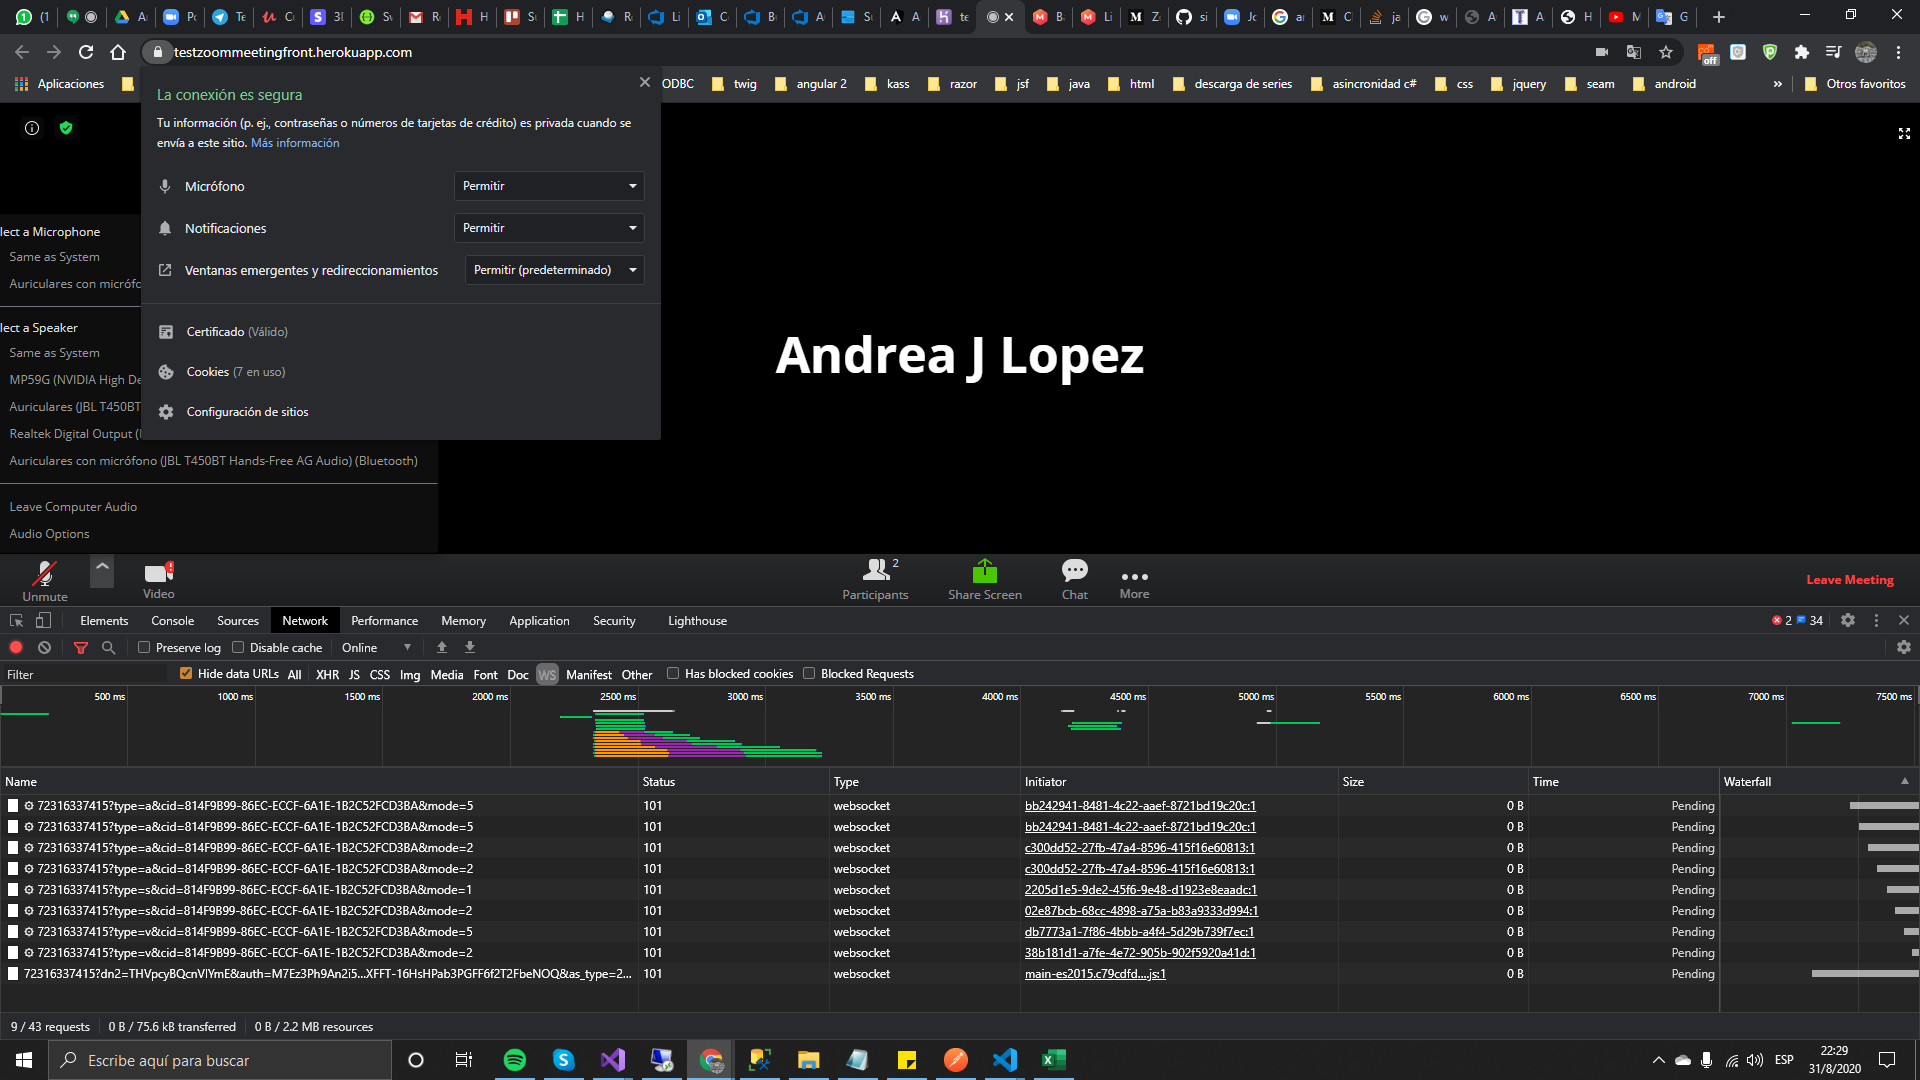Open the Participants panel icon

tap(875, 570)
